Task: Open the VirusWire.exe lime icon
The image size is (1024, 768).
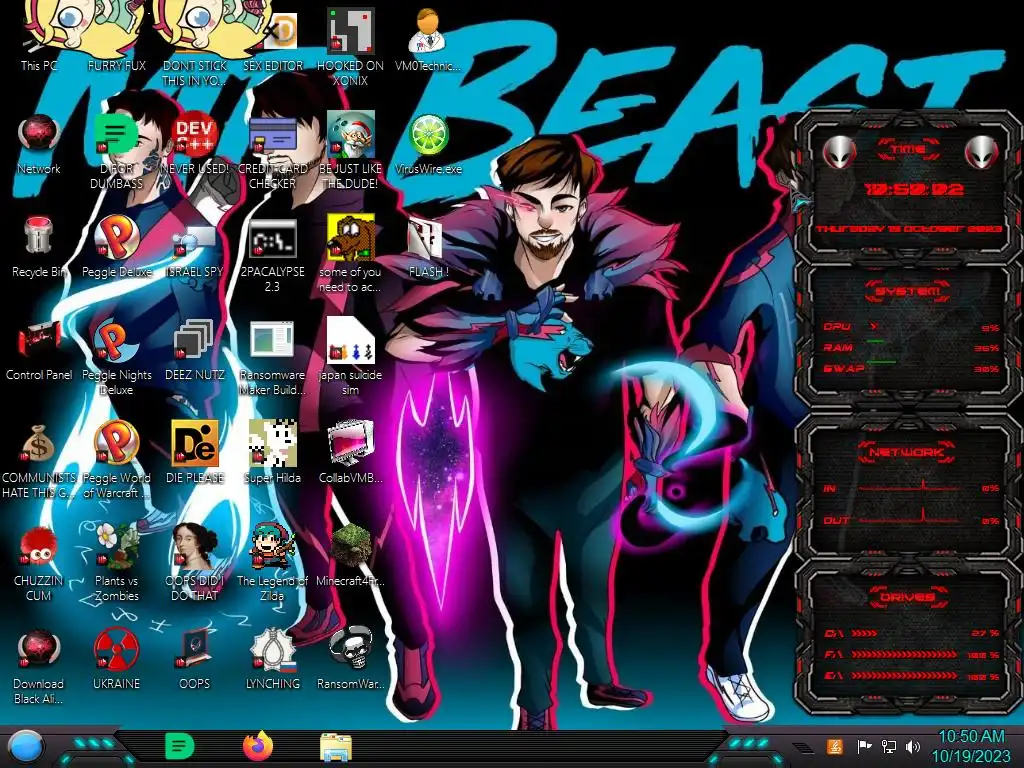Action: 428,144
